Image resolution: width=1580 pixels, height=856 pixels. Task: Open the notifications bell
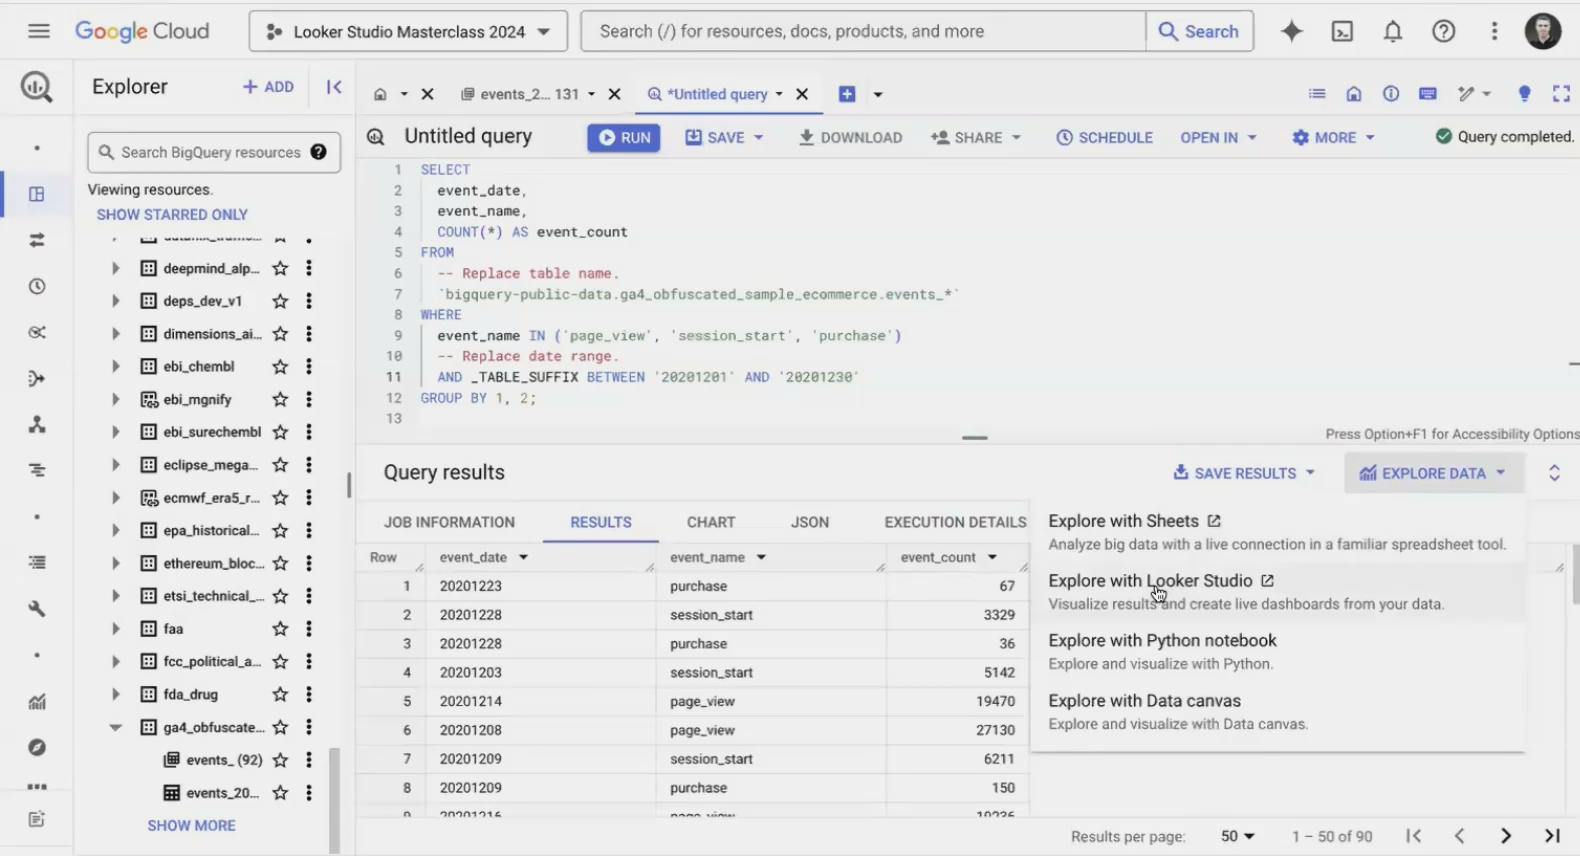tap(1393, 31)
